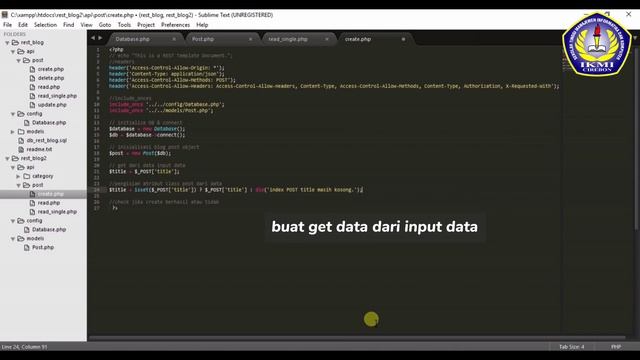Close the read_single.php tab

pos(327,39)
